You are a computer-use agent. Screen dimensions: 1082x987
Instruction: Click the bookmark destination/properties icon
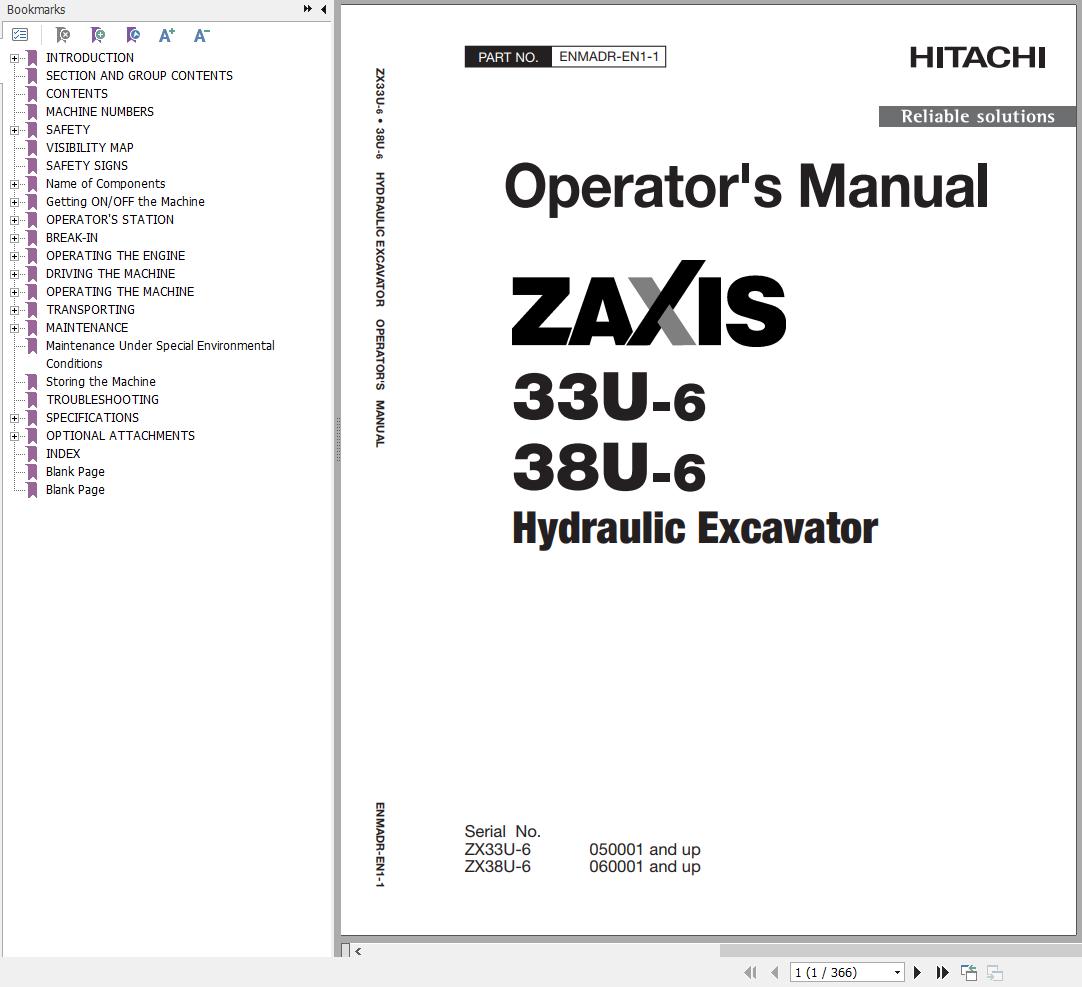point(133,35)
